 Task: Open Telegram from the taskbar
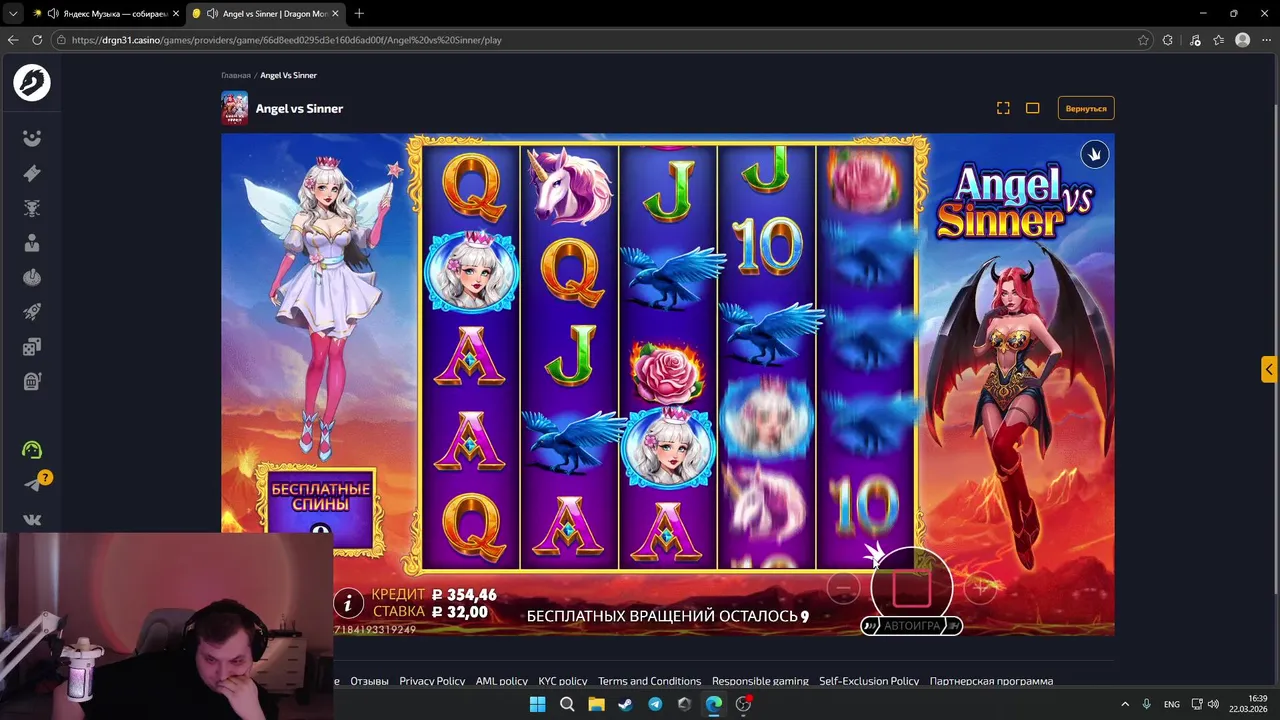655,704
